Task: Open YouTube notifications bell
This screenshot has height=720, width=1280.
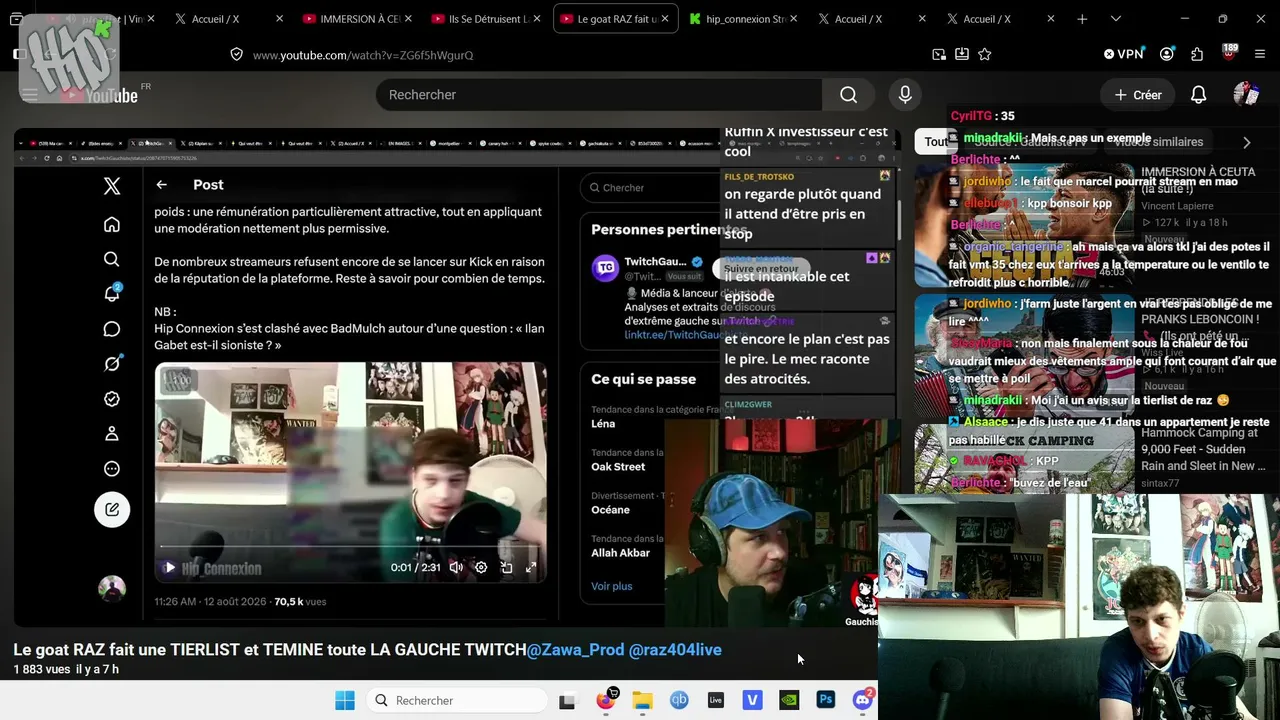Action: [x=1198, y=95]
